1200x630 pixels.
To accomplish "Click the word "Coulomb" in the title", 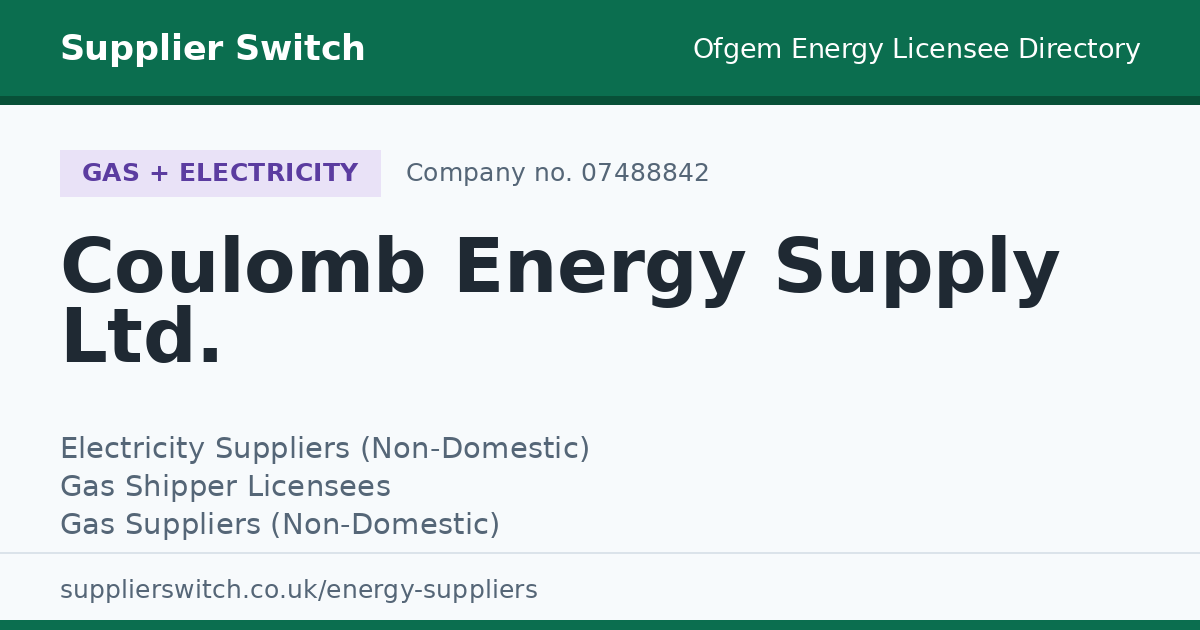I will coord(244,268).
